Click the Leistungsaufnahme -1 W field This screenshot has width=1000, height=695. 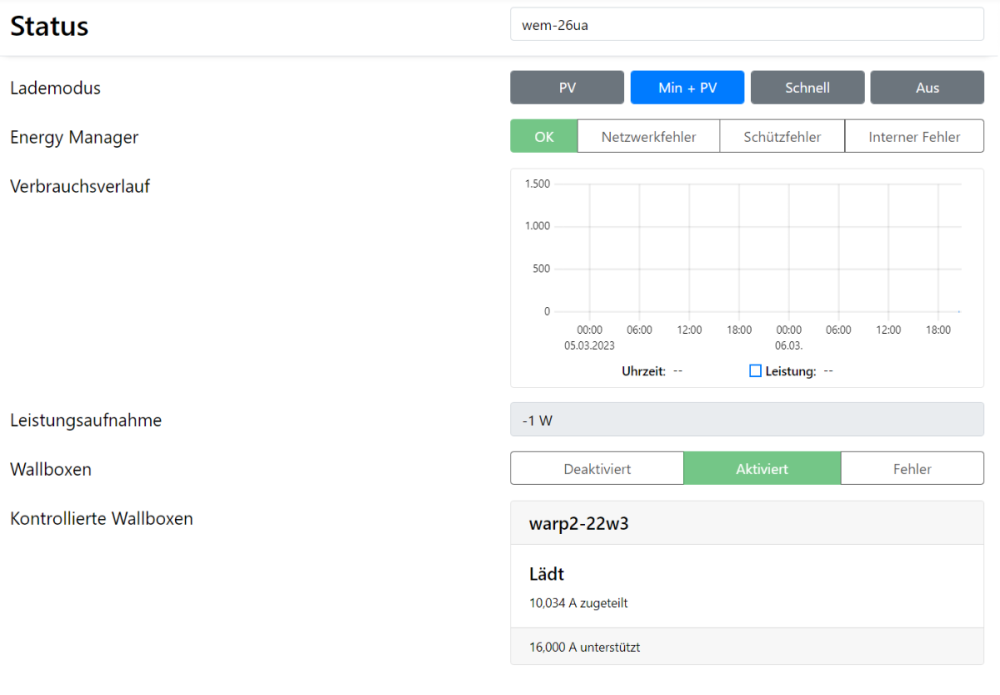[x=746, y=420]
